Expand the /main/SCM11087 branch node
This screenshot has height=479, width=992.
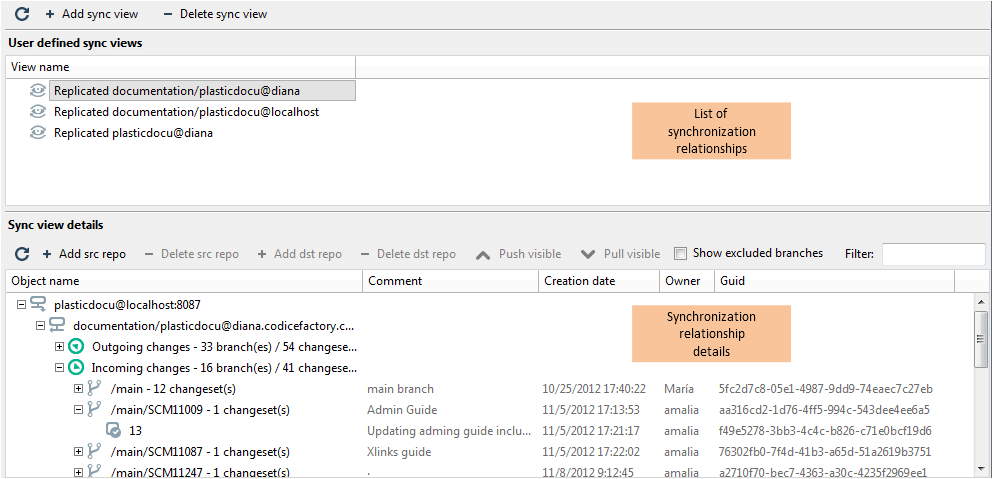[x=78, y=452]
